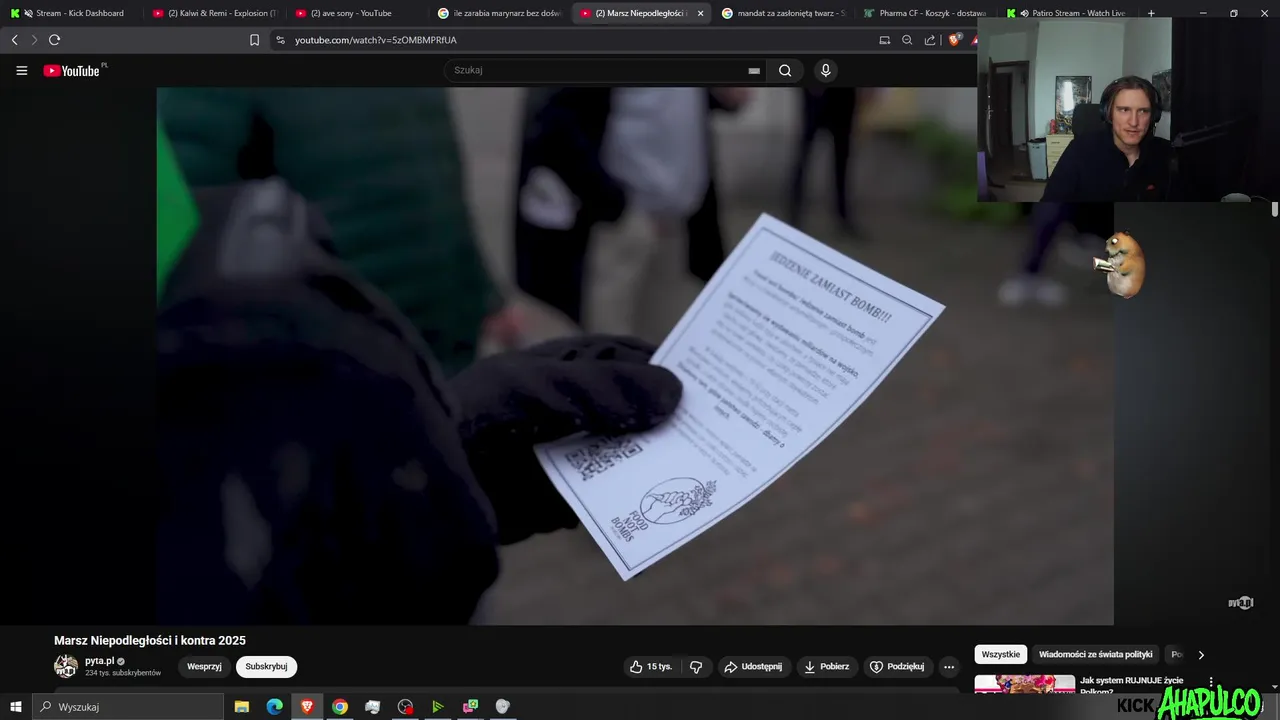
Task: Select Wiadomości ze świata polityki chip
Action: click(1095, 655)
